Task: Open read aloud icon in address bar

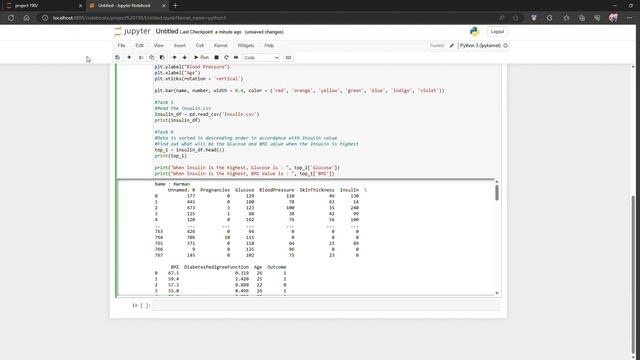Action: point(502,18)
